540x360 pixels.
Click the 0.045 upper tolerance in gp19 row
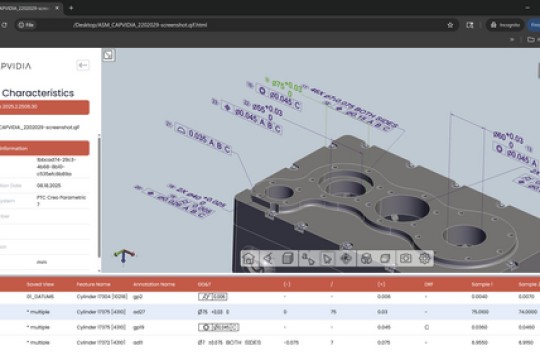pyautogui.click(x=384, y=327)
